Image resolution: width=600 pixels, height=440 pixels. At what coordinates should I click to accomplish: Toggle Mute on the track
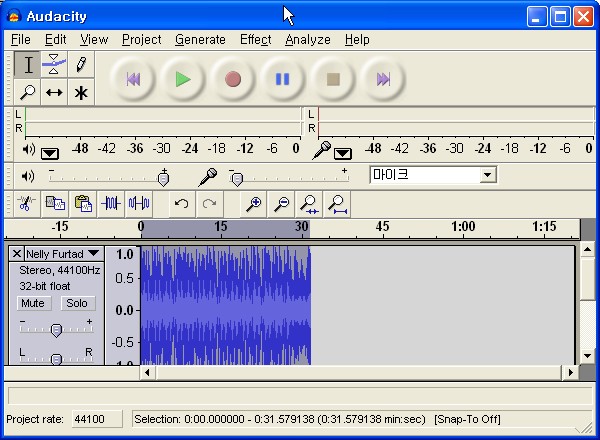pyautogui.click(x=33, y=303)
